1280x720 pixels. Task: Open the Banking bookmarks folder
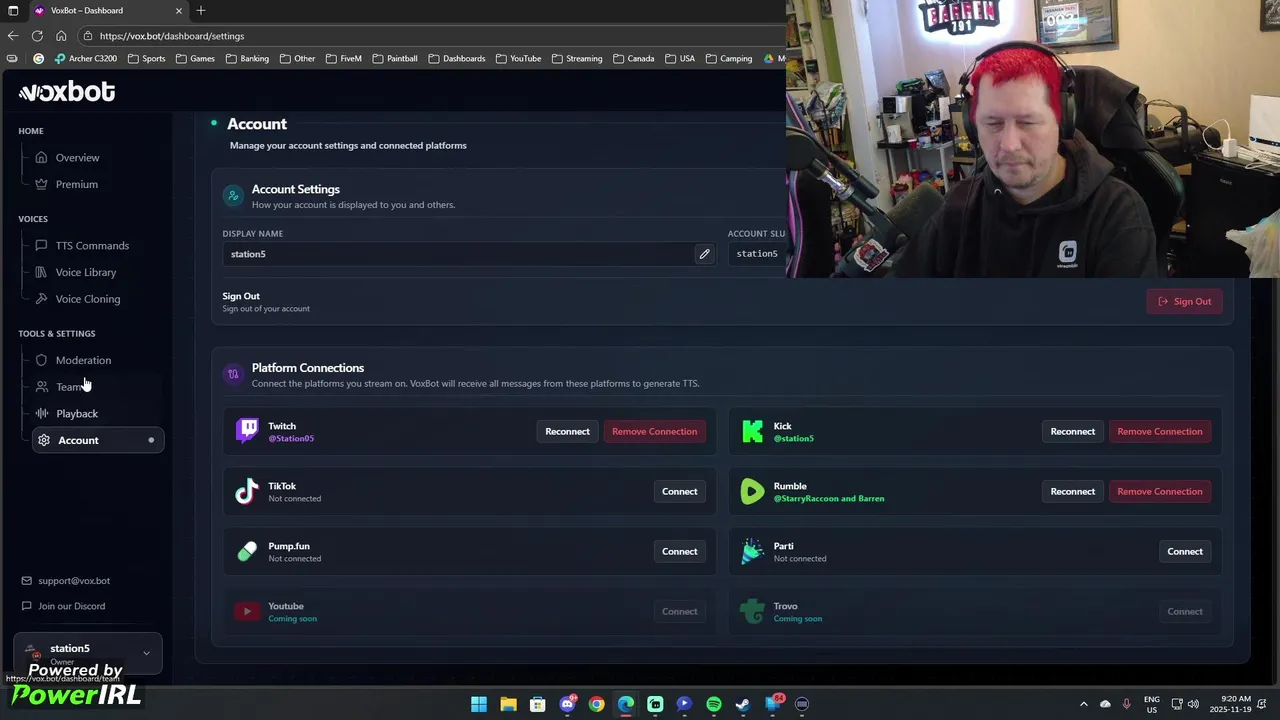pyautogui.click(x=247, y=58)
